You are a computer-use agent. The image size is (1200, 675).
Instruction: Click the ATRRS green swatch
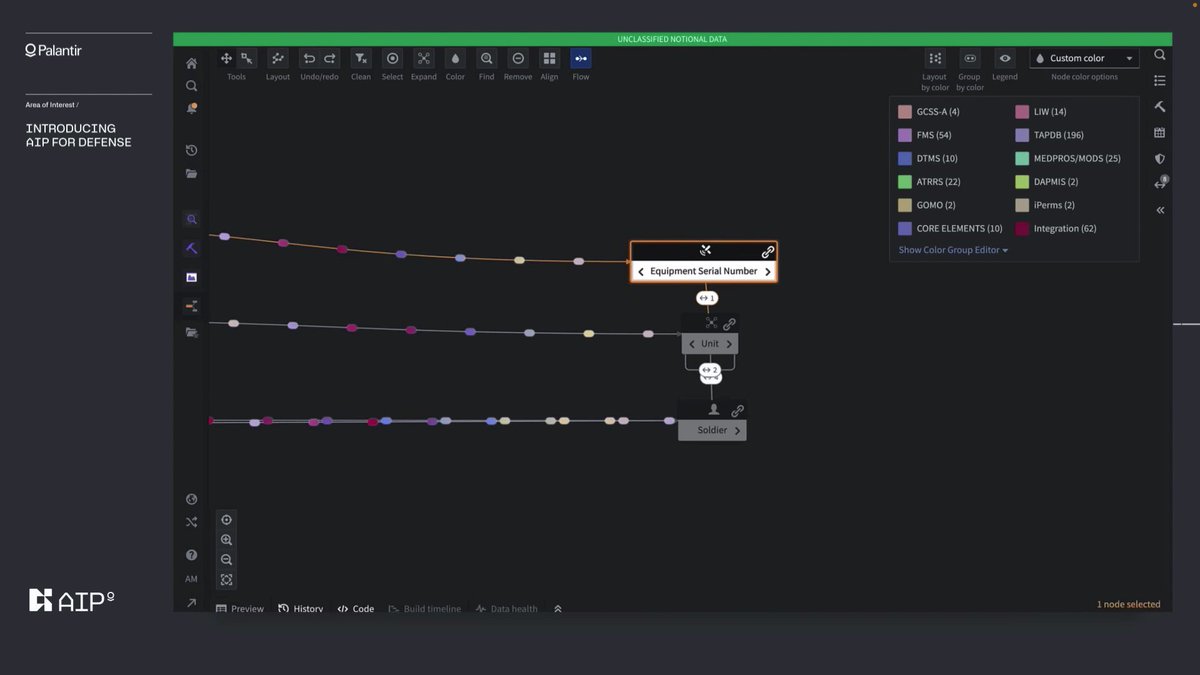905,182
